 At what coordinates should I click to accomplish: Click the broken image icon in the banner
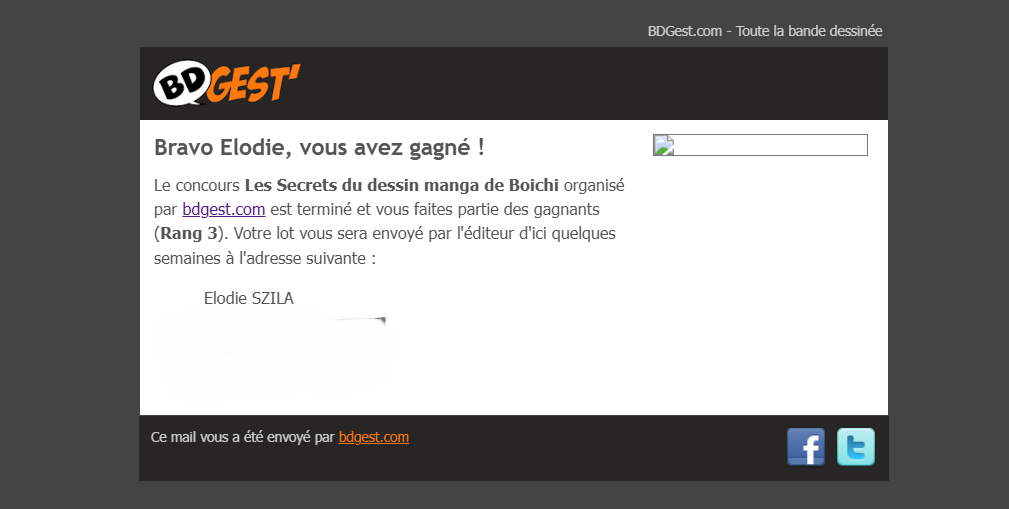(664, 145)
